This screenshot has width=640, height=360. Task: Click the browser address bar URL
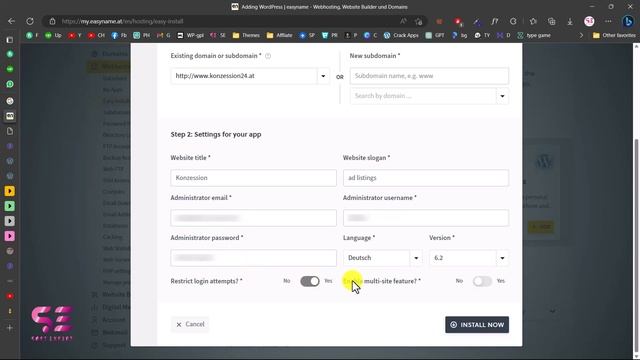click(x=122, y=21)
